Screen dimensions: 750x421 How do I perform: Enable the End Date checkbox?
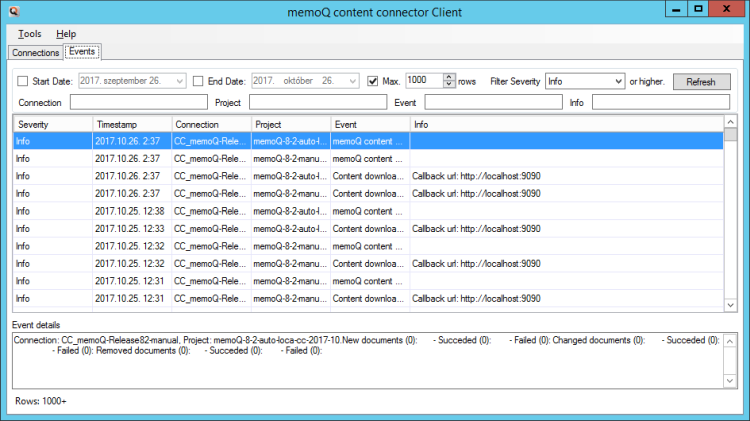(198, 81)
